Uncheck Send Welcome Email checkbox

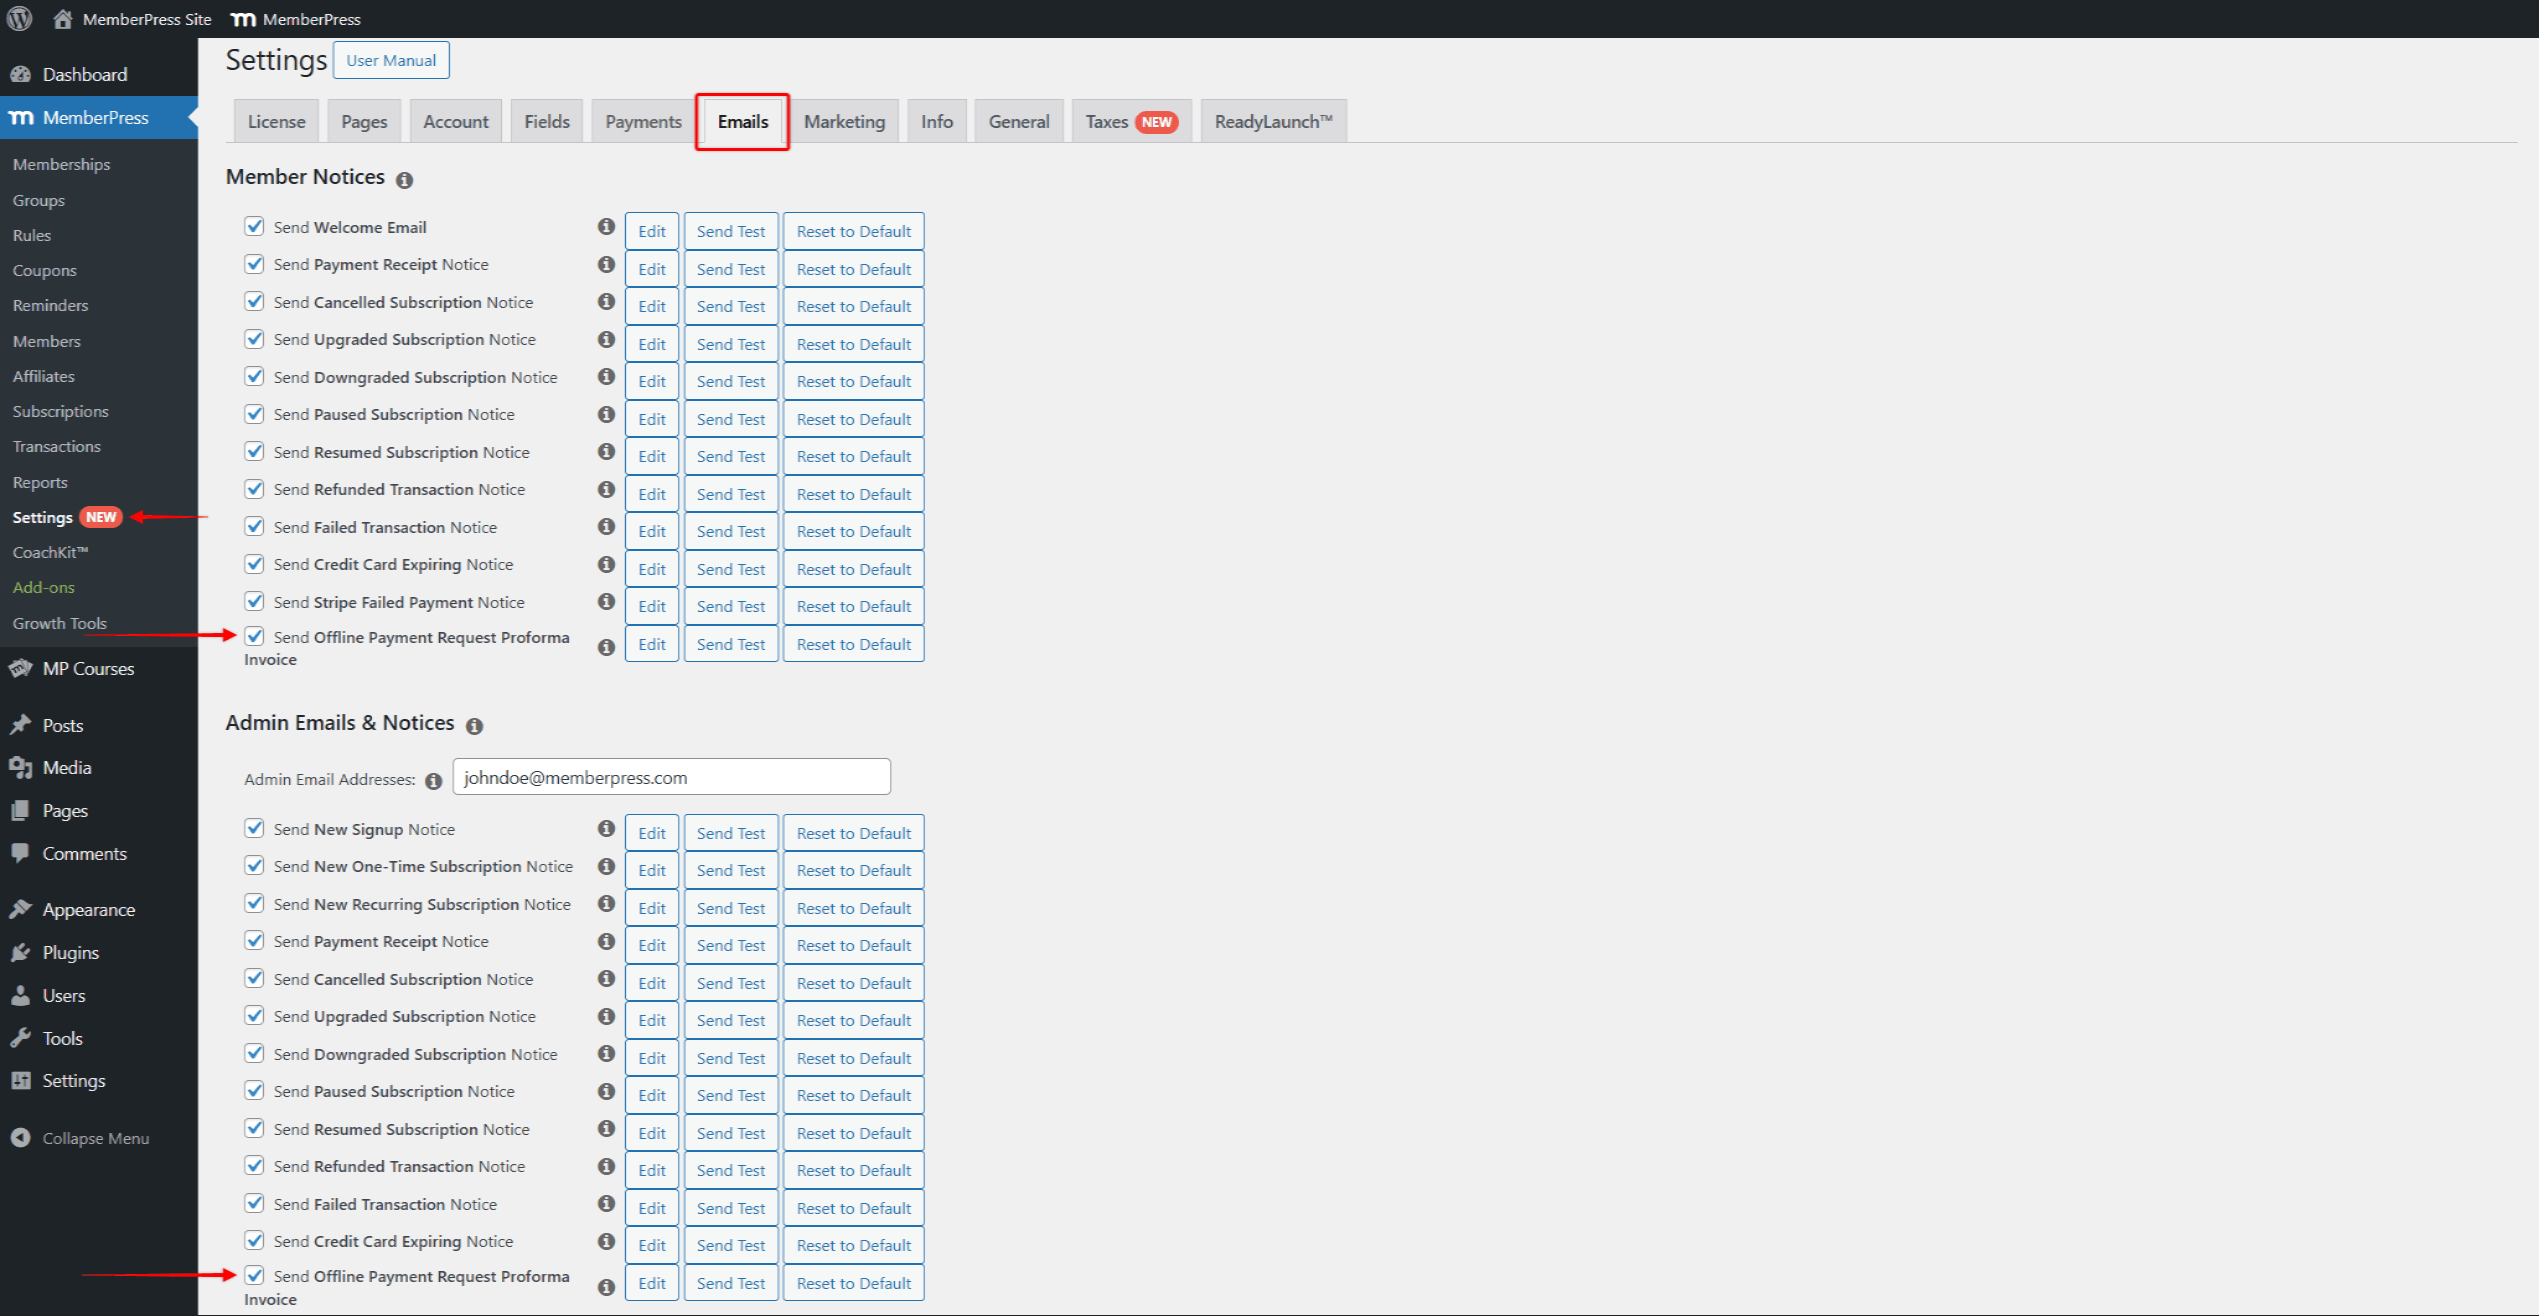[x=255, y=226]
